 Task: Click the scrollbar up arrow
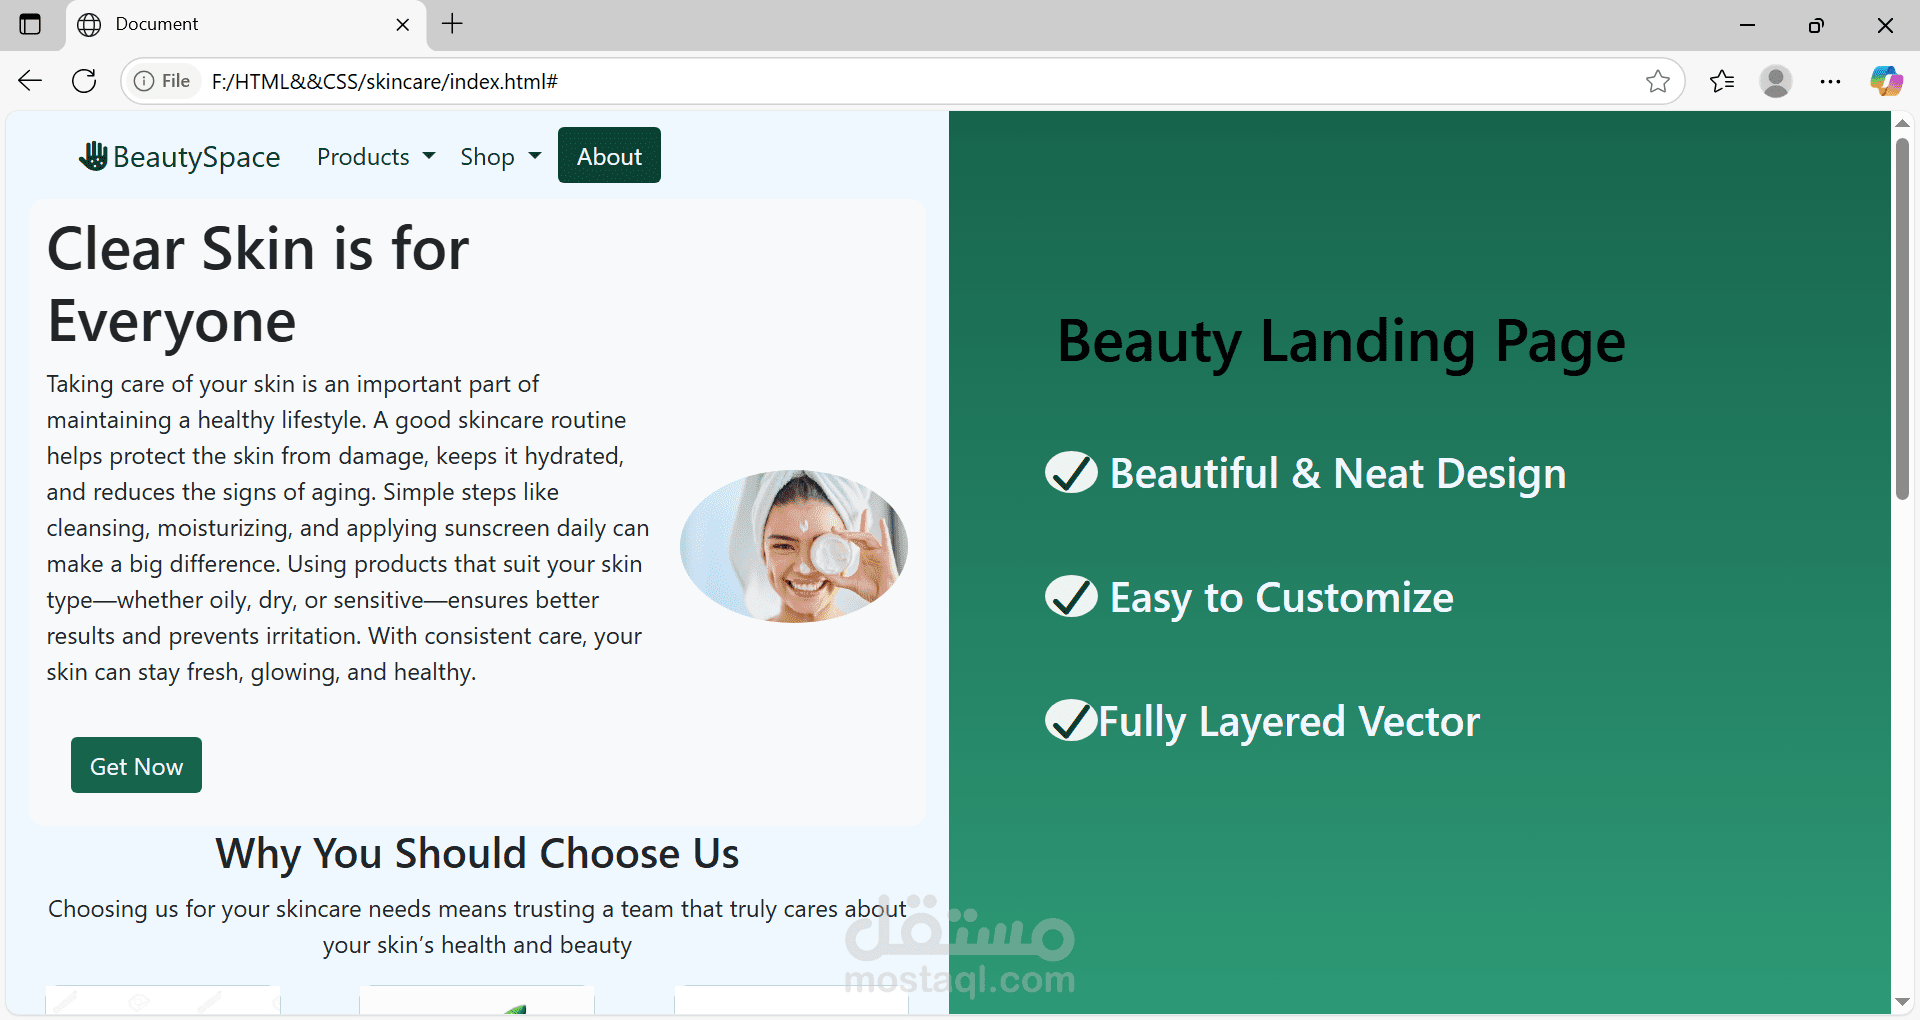[x=1902, y=123]
